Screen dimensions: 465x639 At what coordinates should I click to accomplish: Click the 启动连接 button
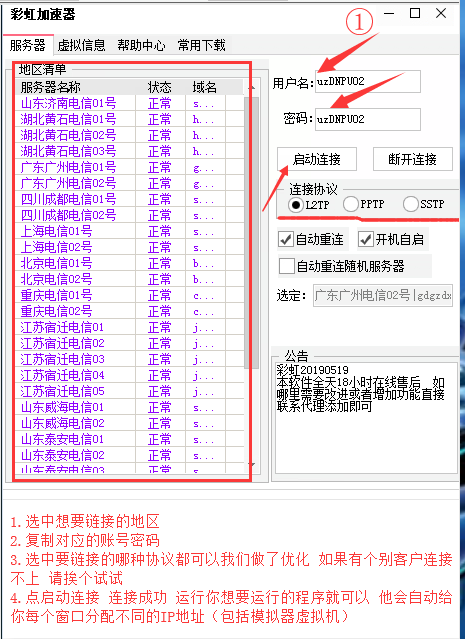pyautogui.click(x=317, y=159)
